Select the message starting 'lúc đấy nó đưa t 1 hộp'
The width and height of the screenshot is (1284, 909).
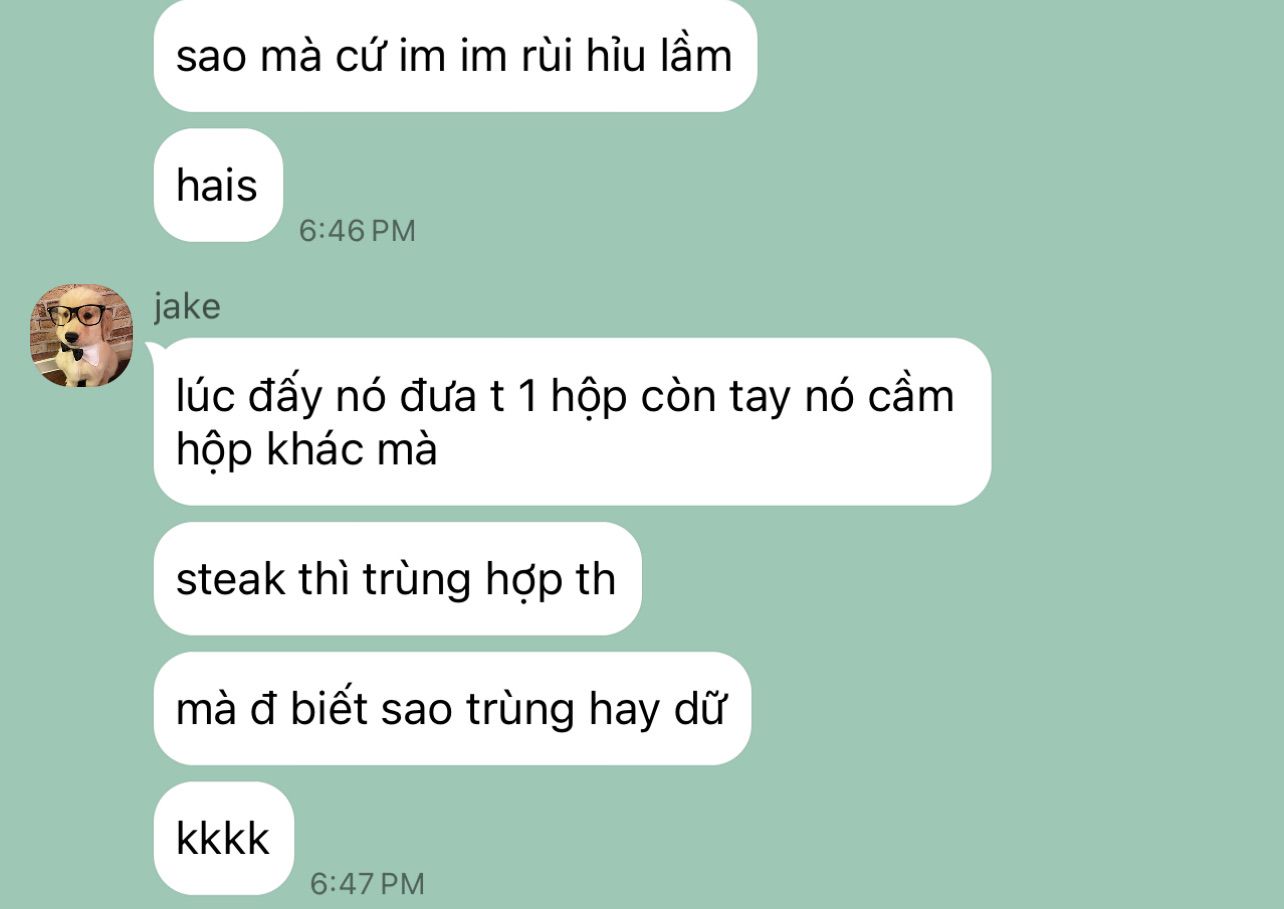[572, 422]
